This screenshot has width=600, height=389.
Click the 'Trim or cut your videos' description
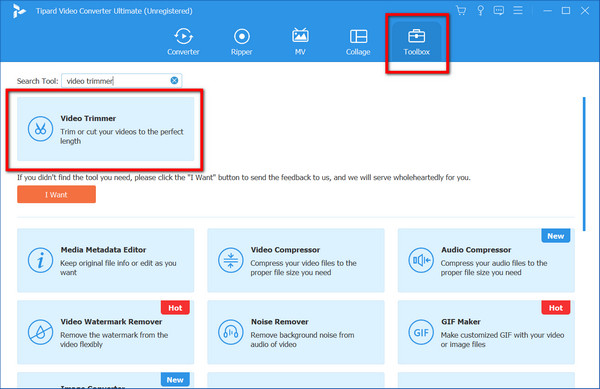[122, 136]
